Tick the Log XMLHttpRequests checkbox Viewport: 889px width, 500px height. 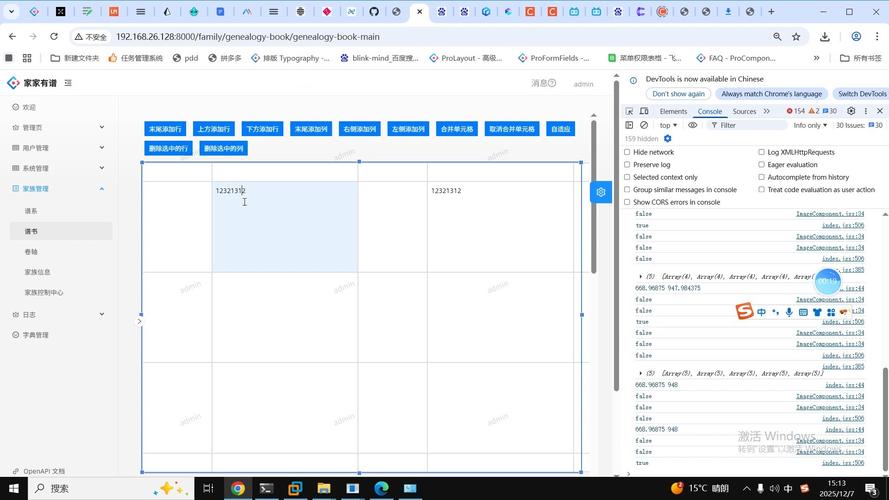coord(761,152)
